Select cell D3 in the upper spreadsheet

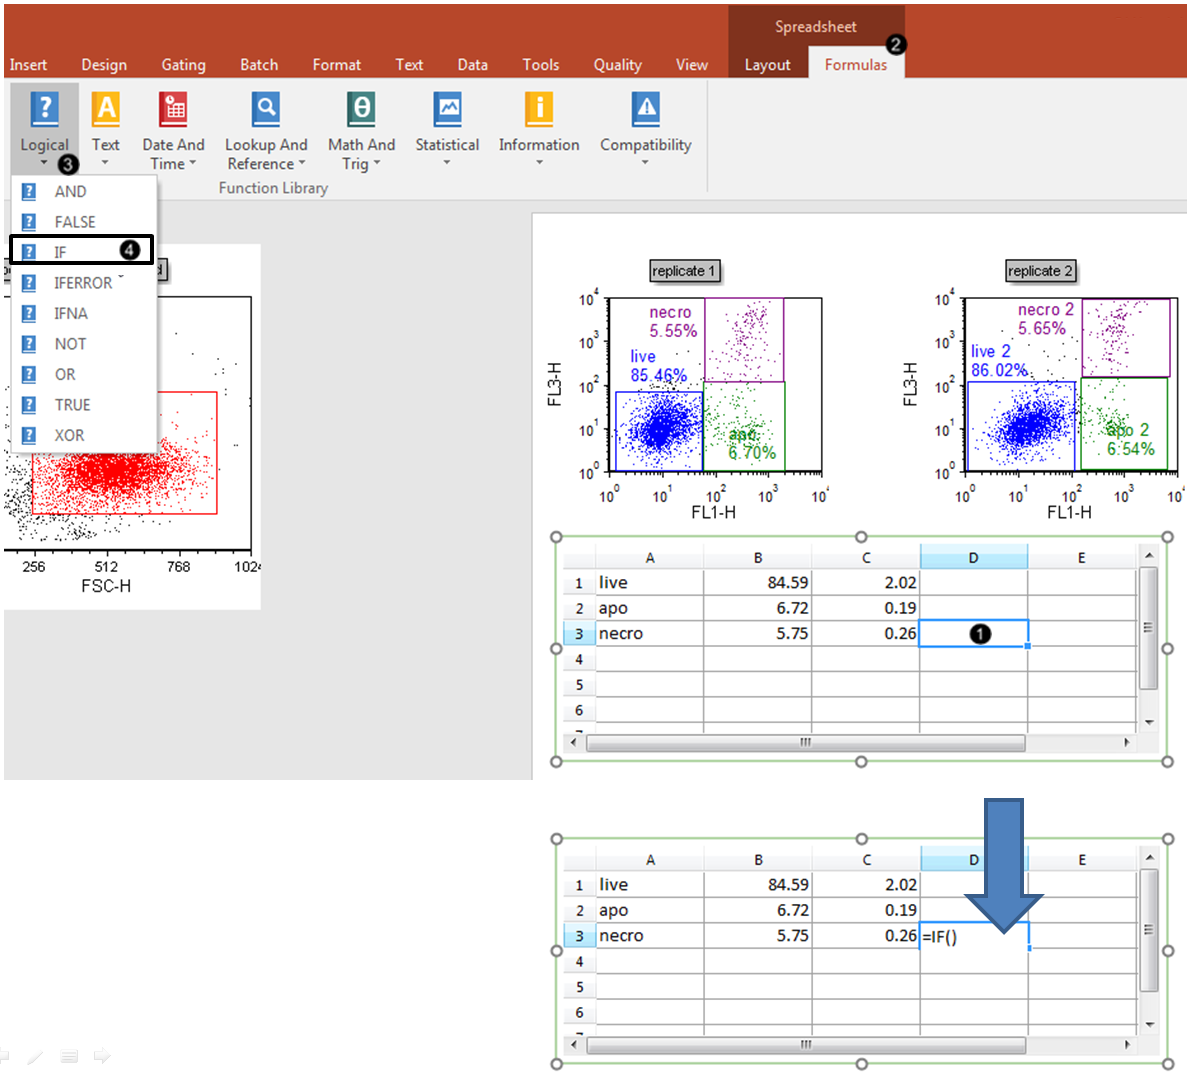pyautogui.click(x=972, y=634)
